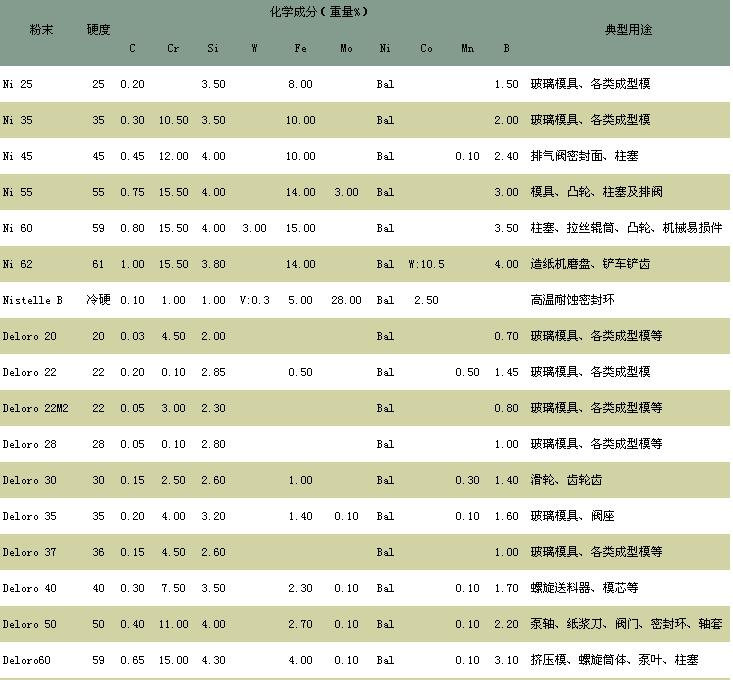Click the Deloro 22M2 powder name

pos(35,408)
